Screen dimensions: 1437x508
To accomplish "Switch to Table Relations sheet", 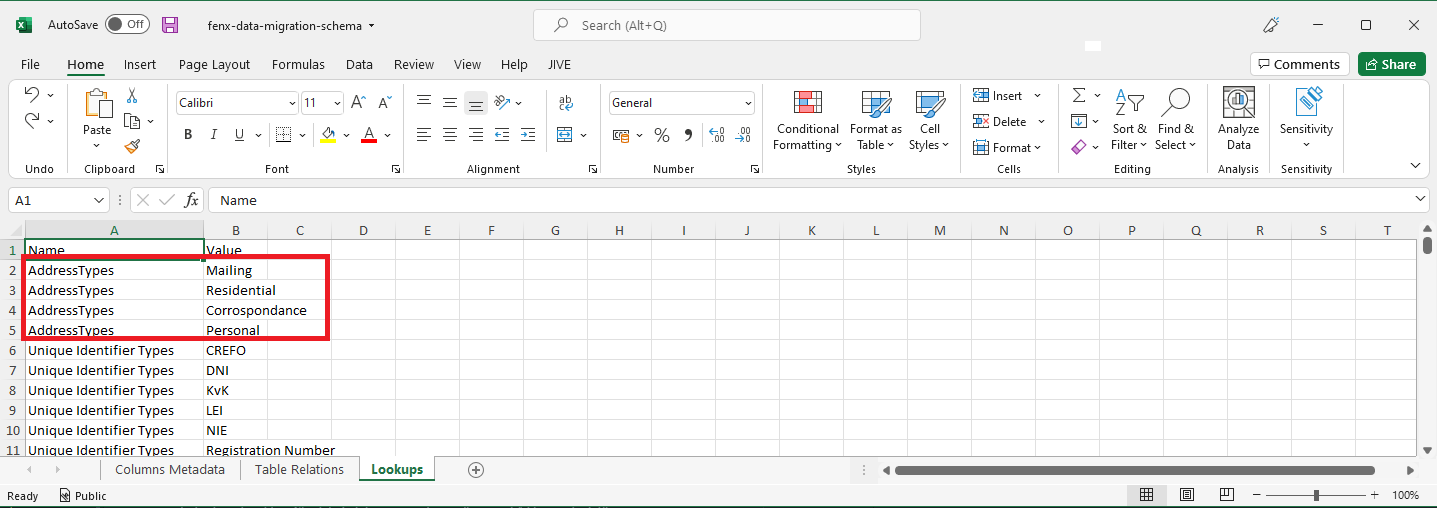I will tap(299, 470).
